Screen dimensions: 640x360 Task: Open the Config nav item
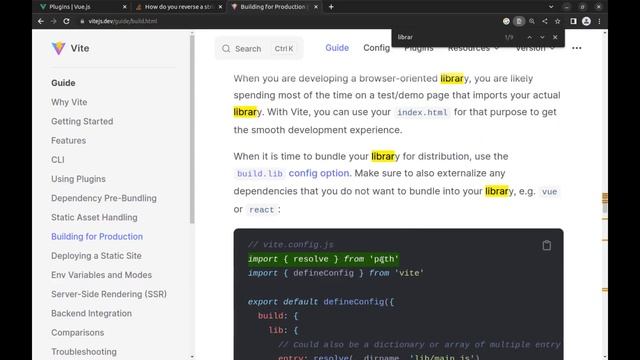(x=377, y=48)
